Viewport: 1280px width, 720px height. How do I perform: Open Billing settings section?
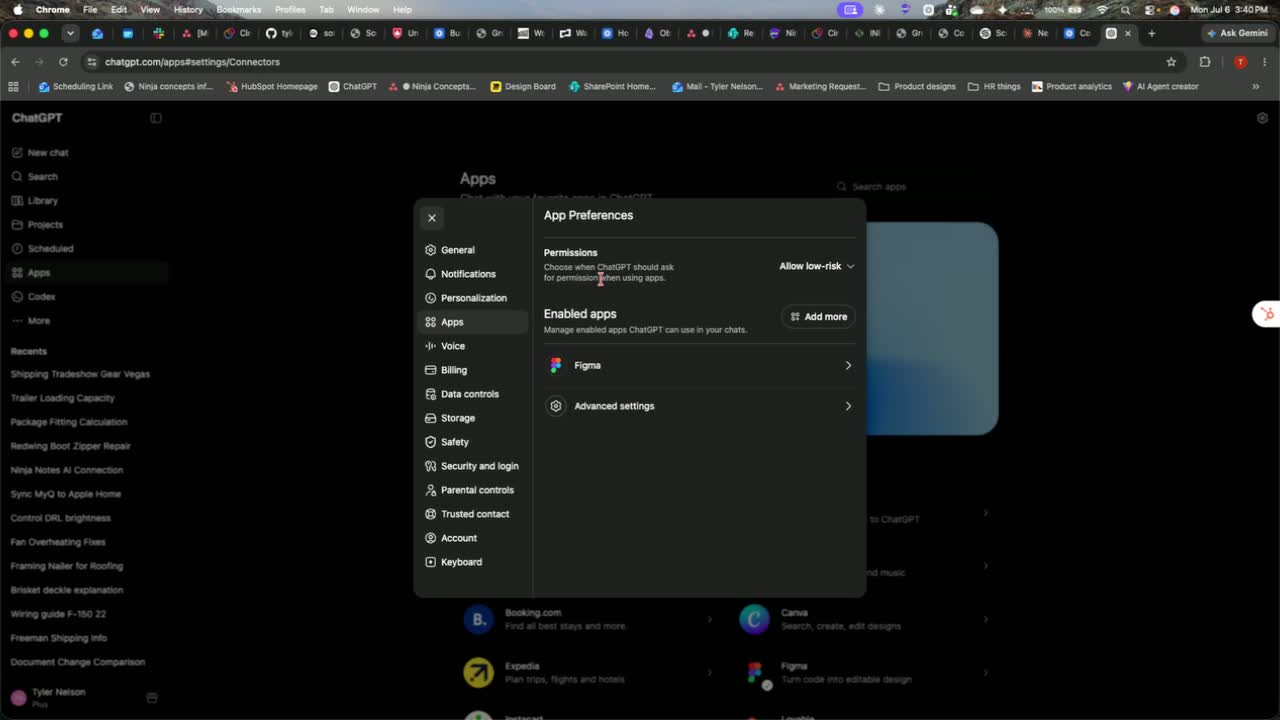tap(472, 370)
